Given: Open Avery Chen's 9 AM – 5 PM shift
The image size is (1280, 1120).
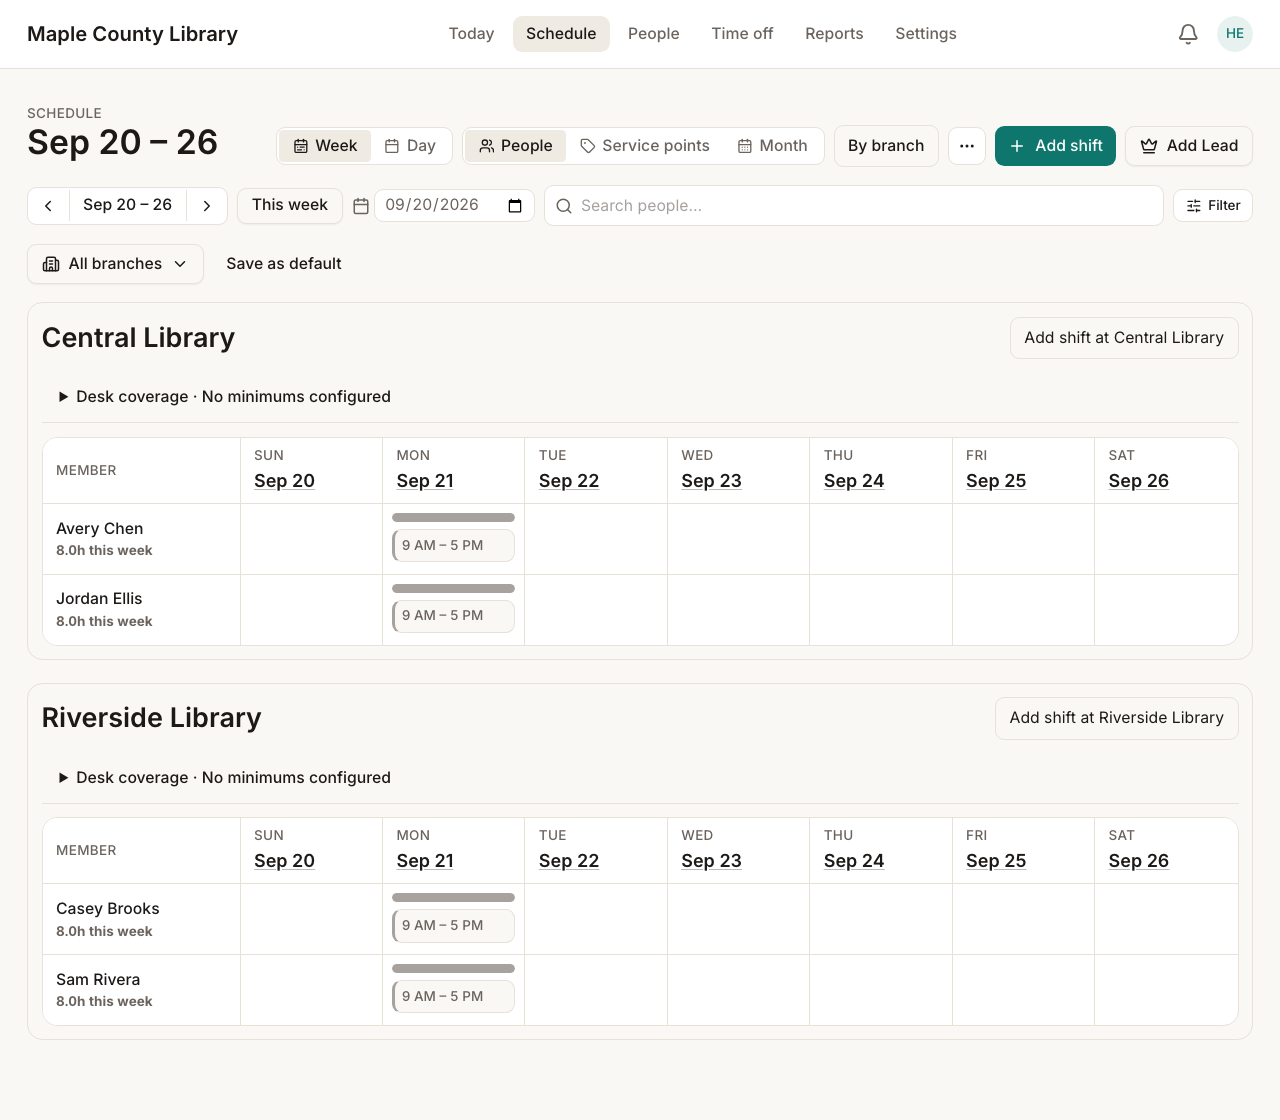Looking at the screenshot, I should point(453,546).
